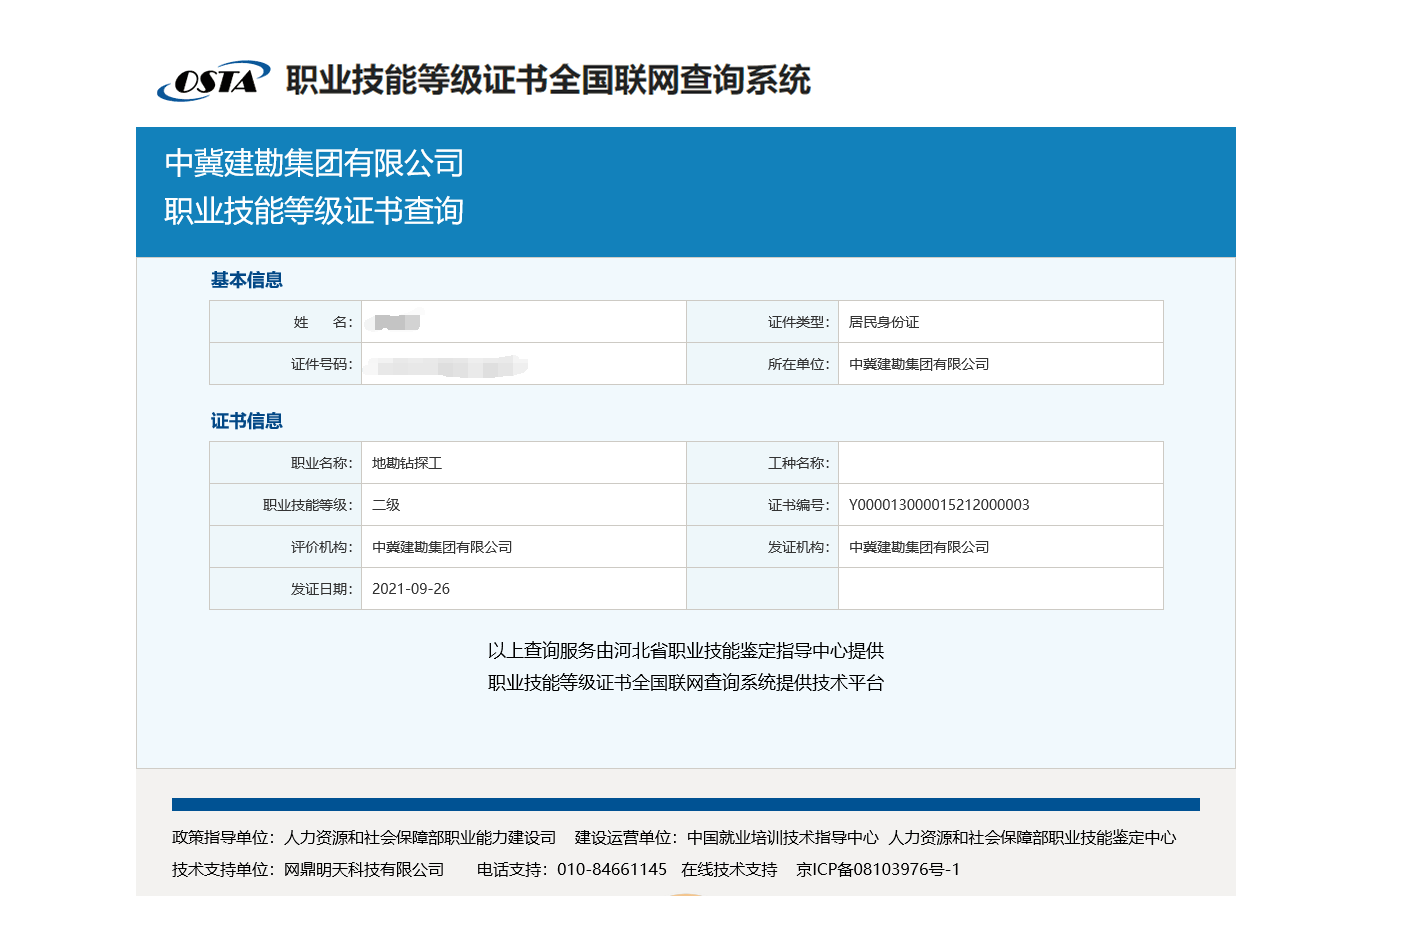This screenshot has width=1418, height=931.
Task: Click the 所在单位 company value
Action: coord(918,364)
